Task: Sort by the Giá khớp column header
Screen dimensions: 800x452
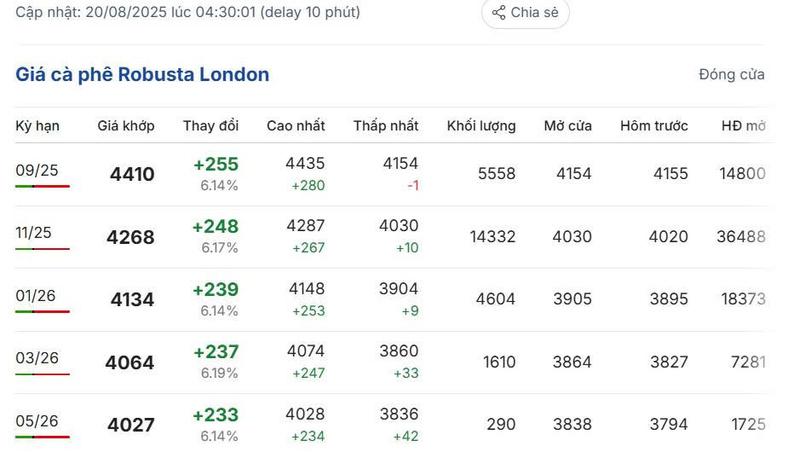Action: [x=126, y=126]
